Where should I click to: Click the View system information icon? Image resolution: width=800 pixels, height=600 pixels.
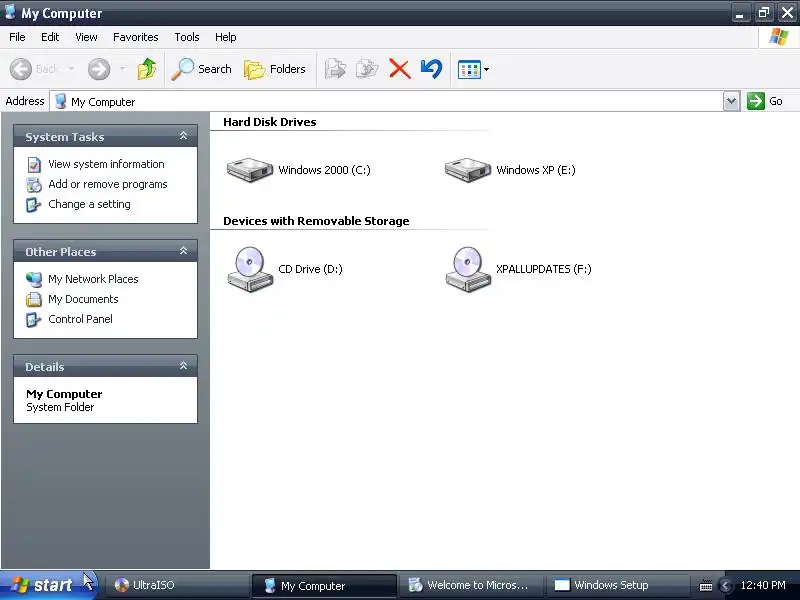pos(34,165)
